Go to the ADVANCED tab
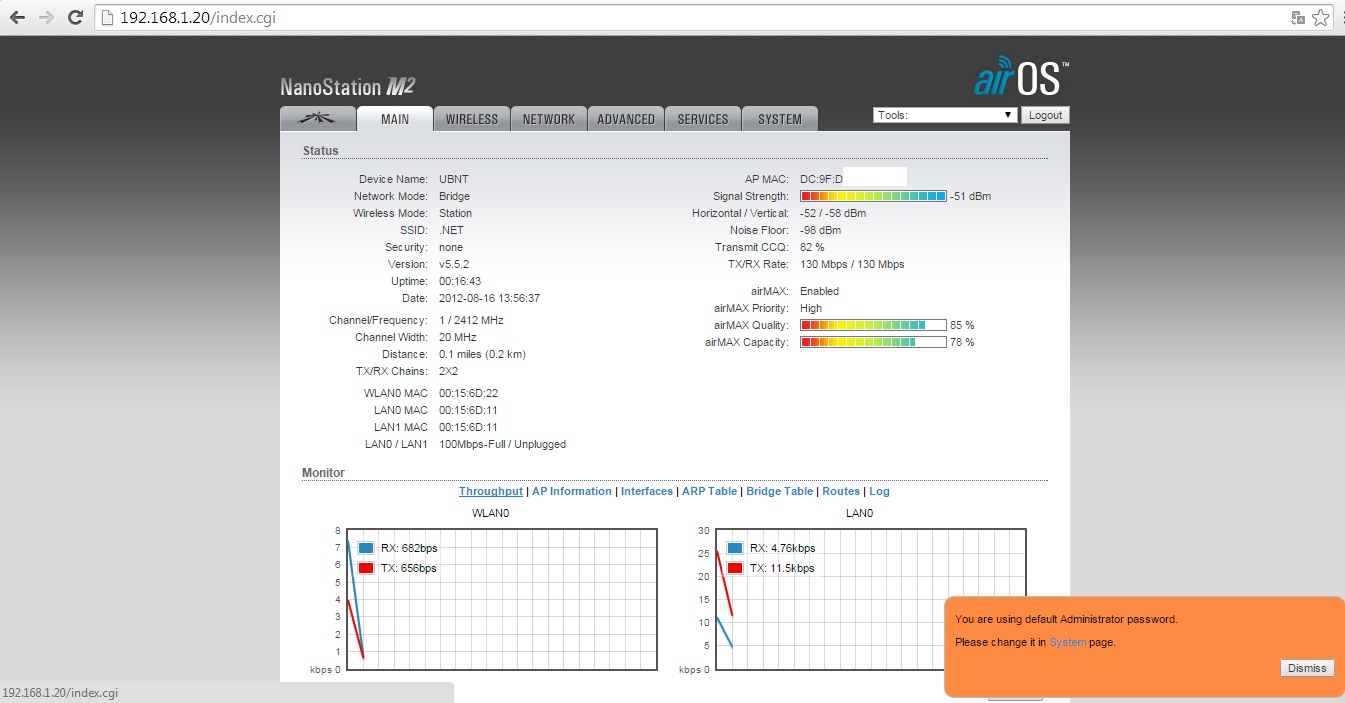Image resolution: width=1345 pixels, height=703 pixels. (626, 119)
